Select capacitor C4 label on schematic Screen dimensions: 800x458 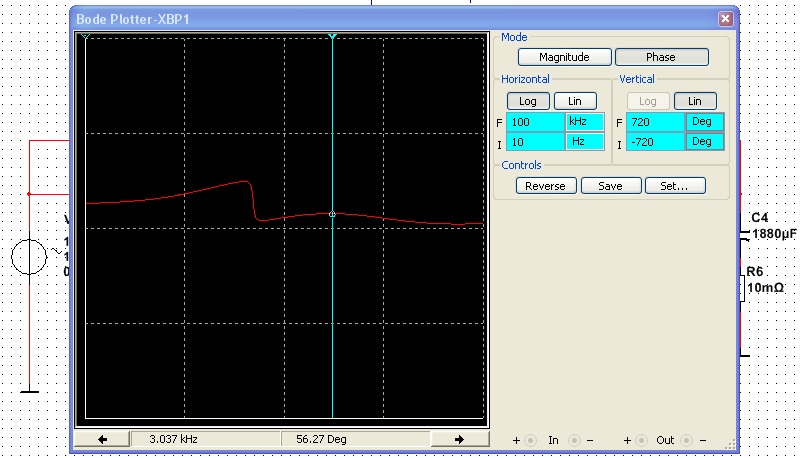pos(760,218)
